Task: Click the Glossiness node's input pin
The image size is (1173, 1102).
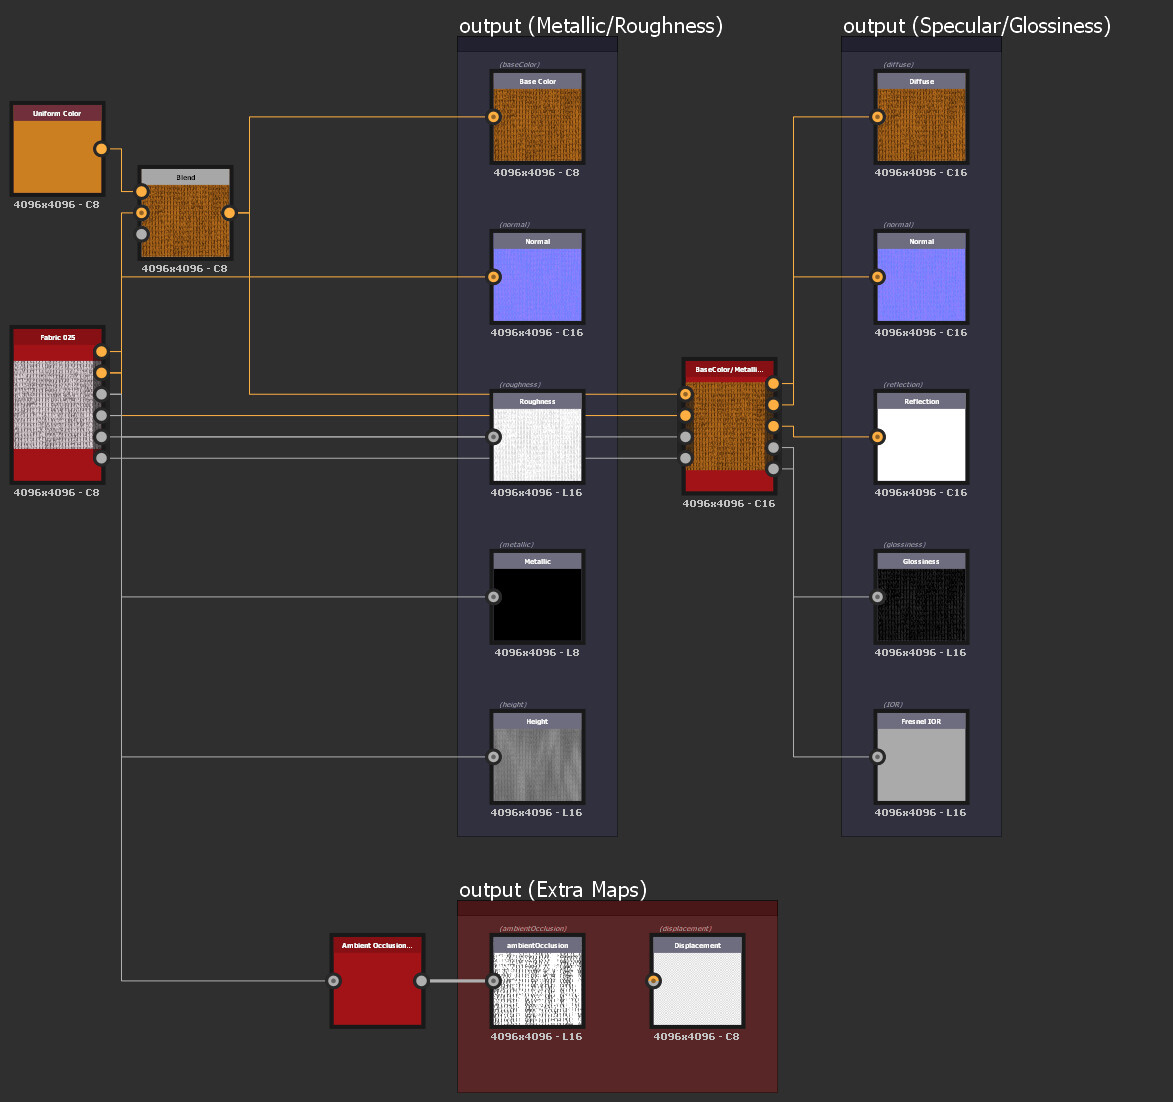Action: [878, 597]
